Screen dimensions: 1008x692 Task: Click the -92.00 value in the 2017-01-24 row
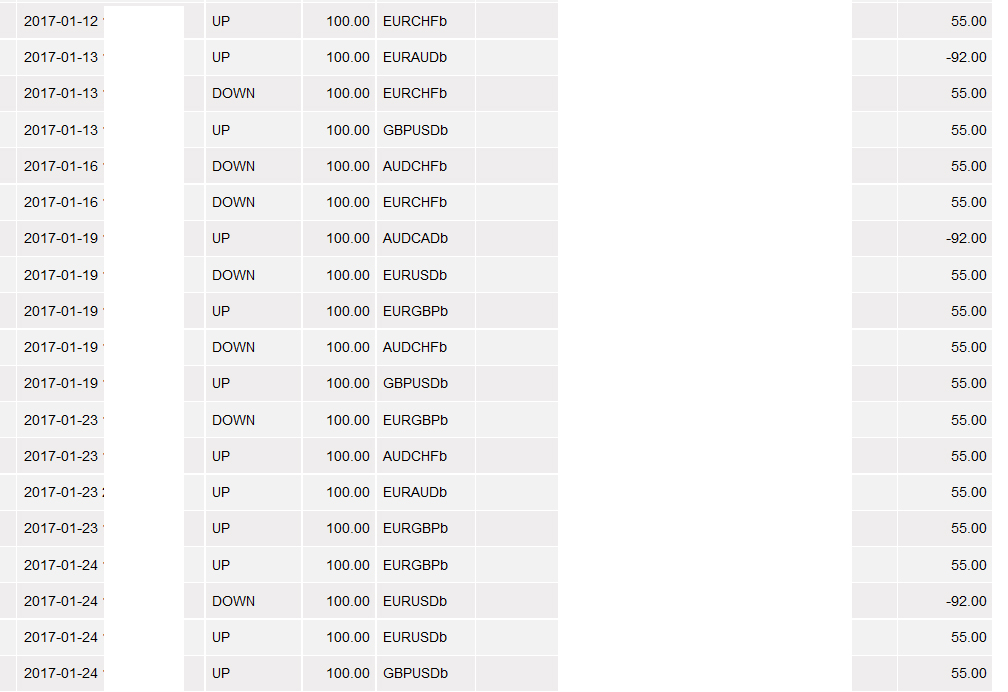point(966,601)
